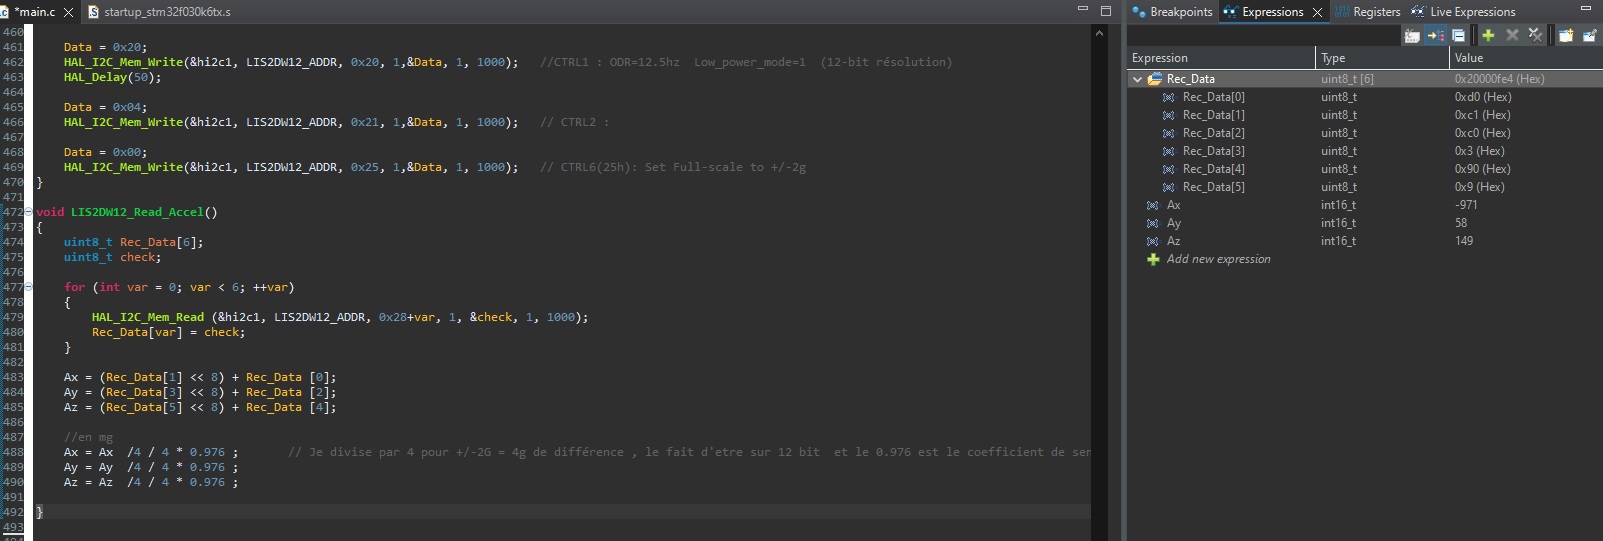The height and width of the screenshot is (541, 1603).
Task: Collapse the LIS2DW12_Read_Accel function fold marker
Action: coord(28,212)
